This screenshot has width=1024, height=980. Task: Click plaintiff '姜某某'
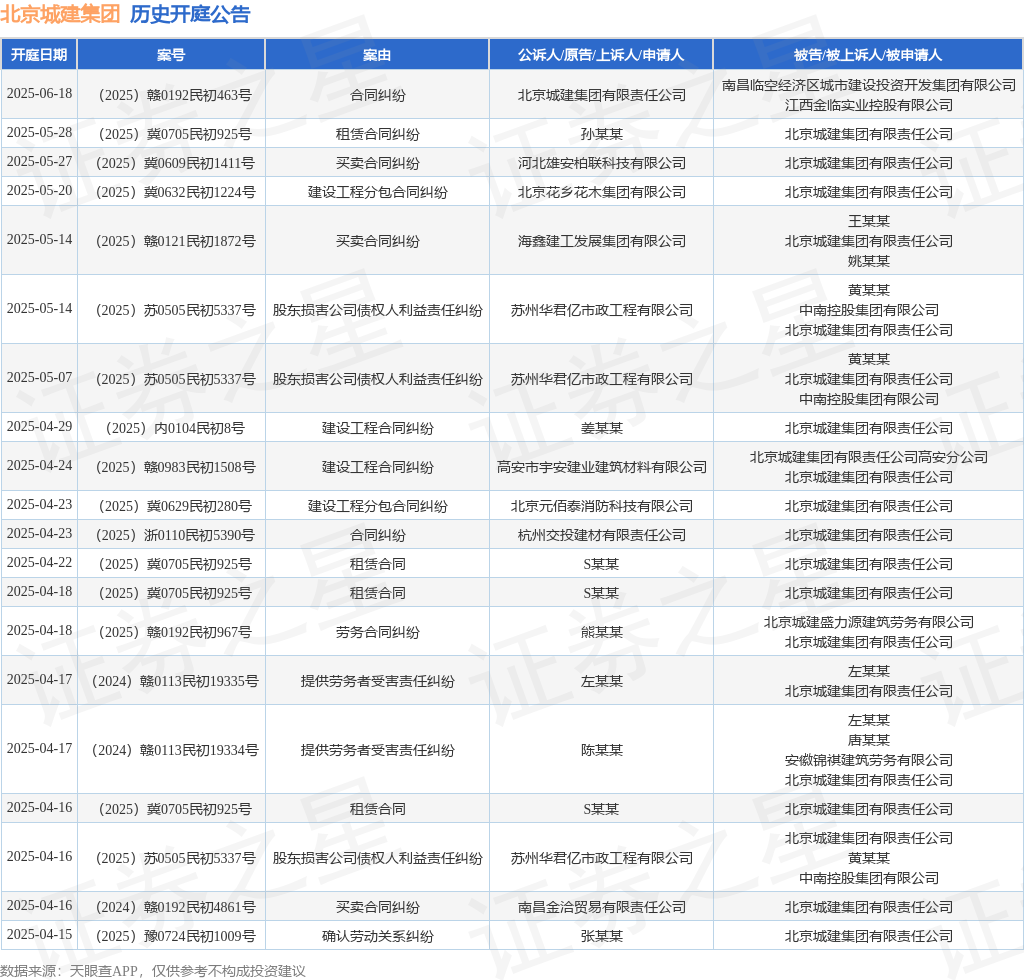coord(601,428)
